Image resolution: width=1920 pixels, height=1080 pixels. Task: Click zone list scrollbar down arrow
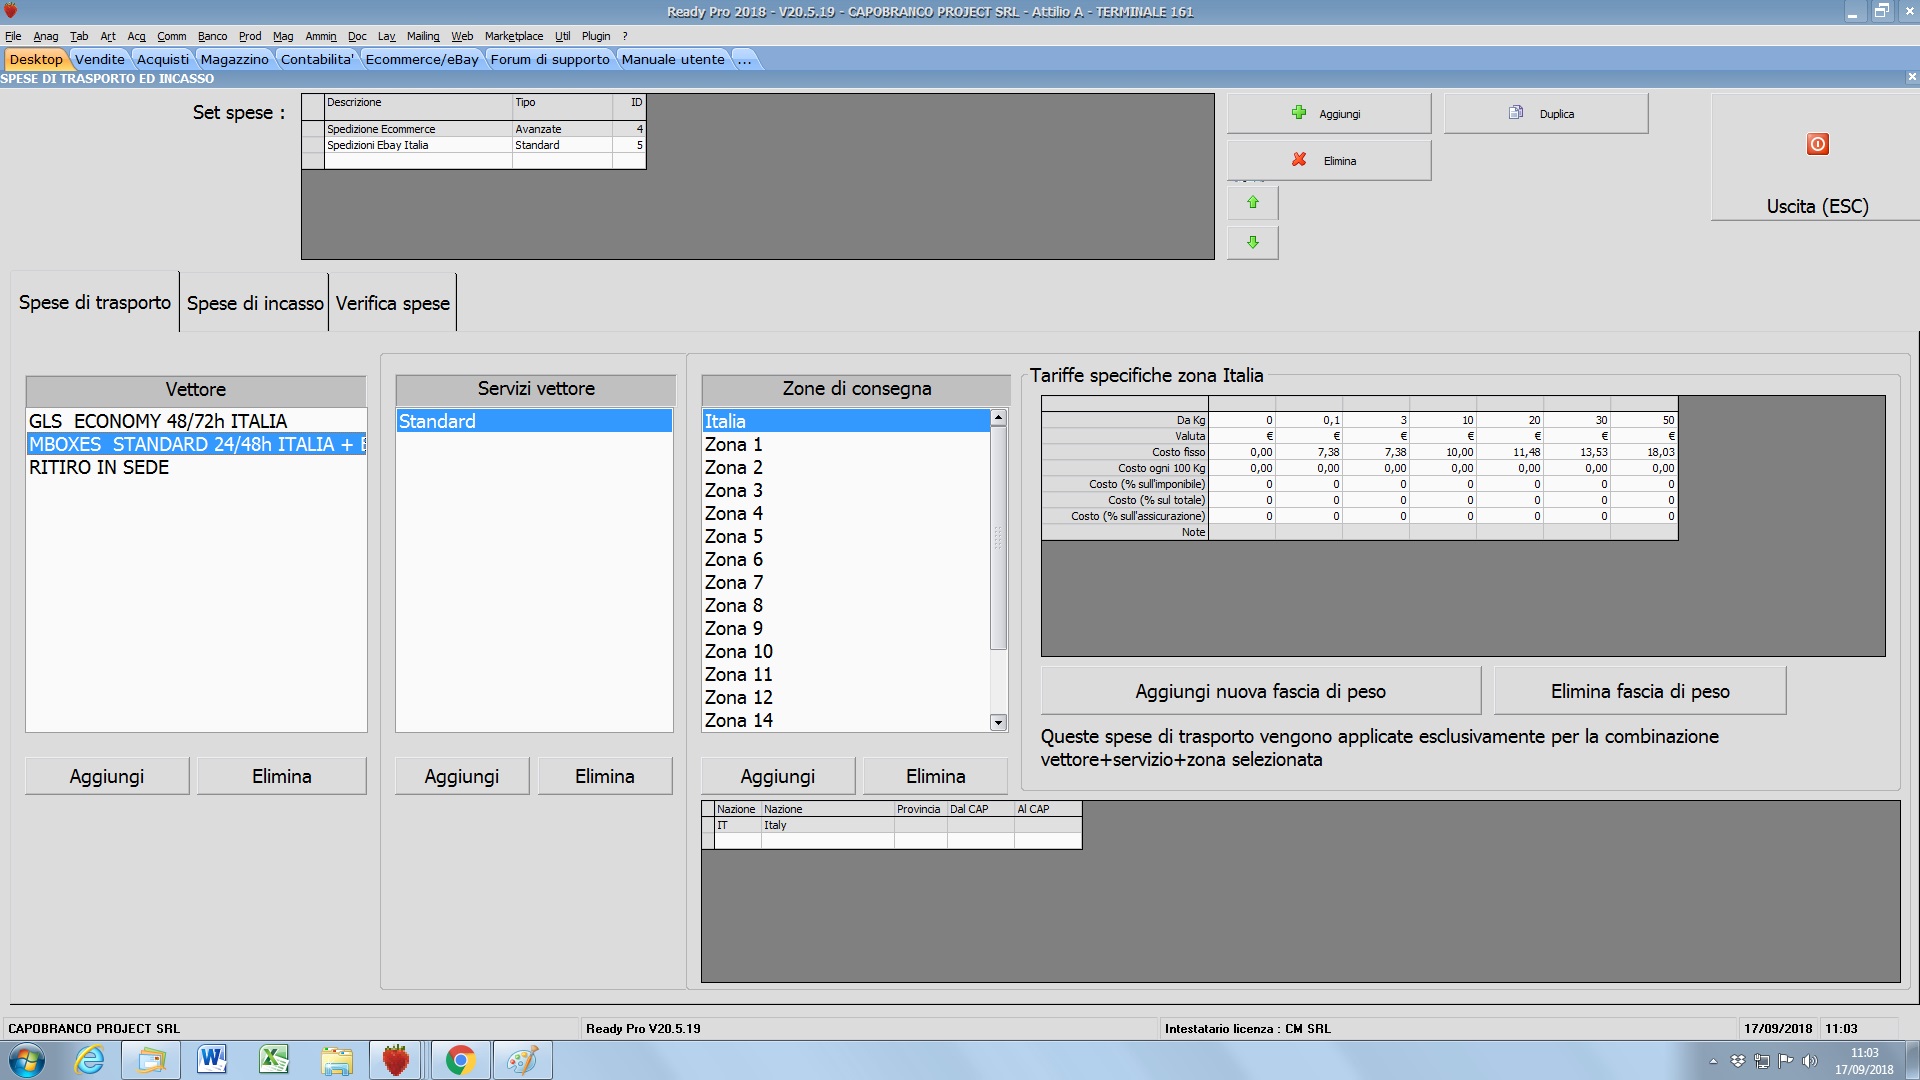coord(998,722)
